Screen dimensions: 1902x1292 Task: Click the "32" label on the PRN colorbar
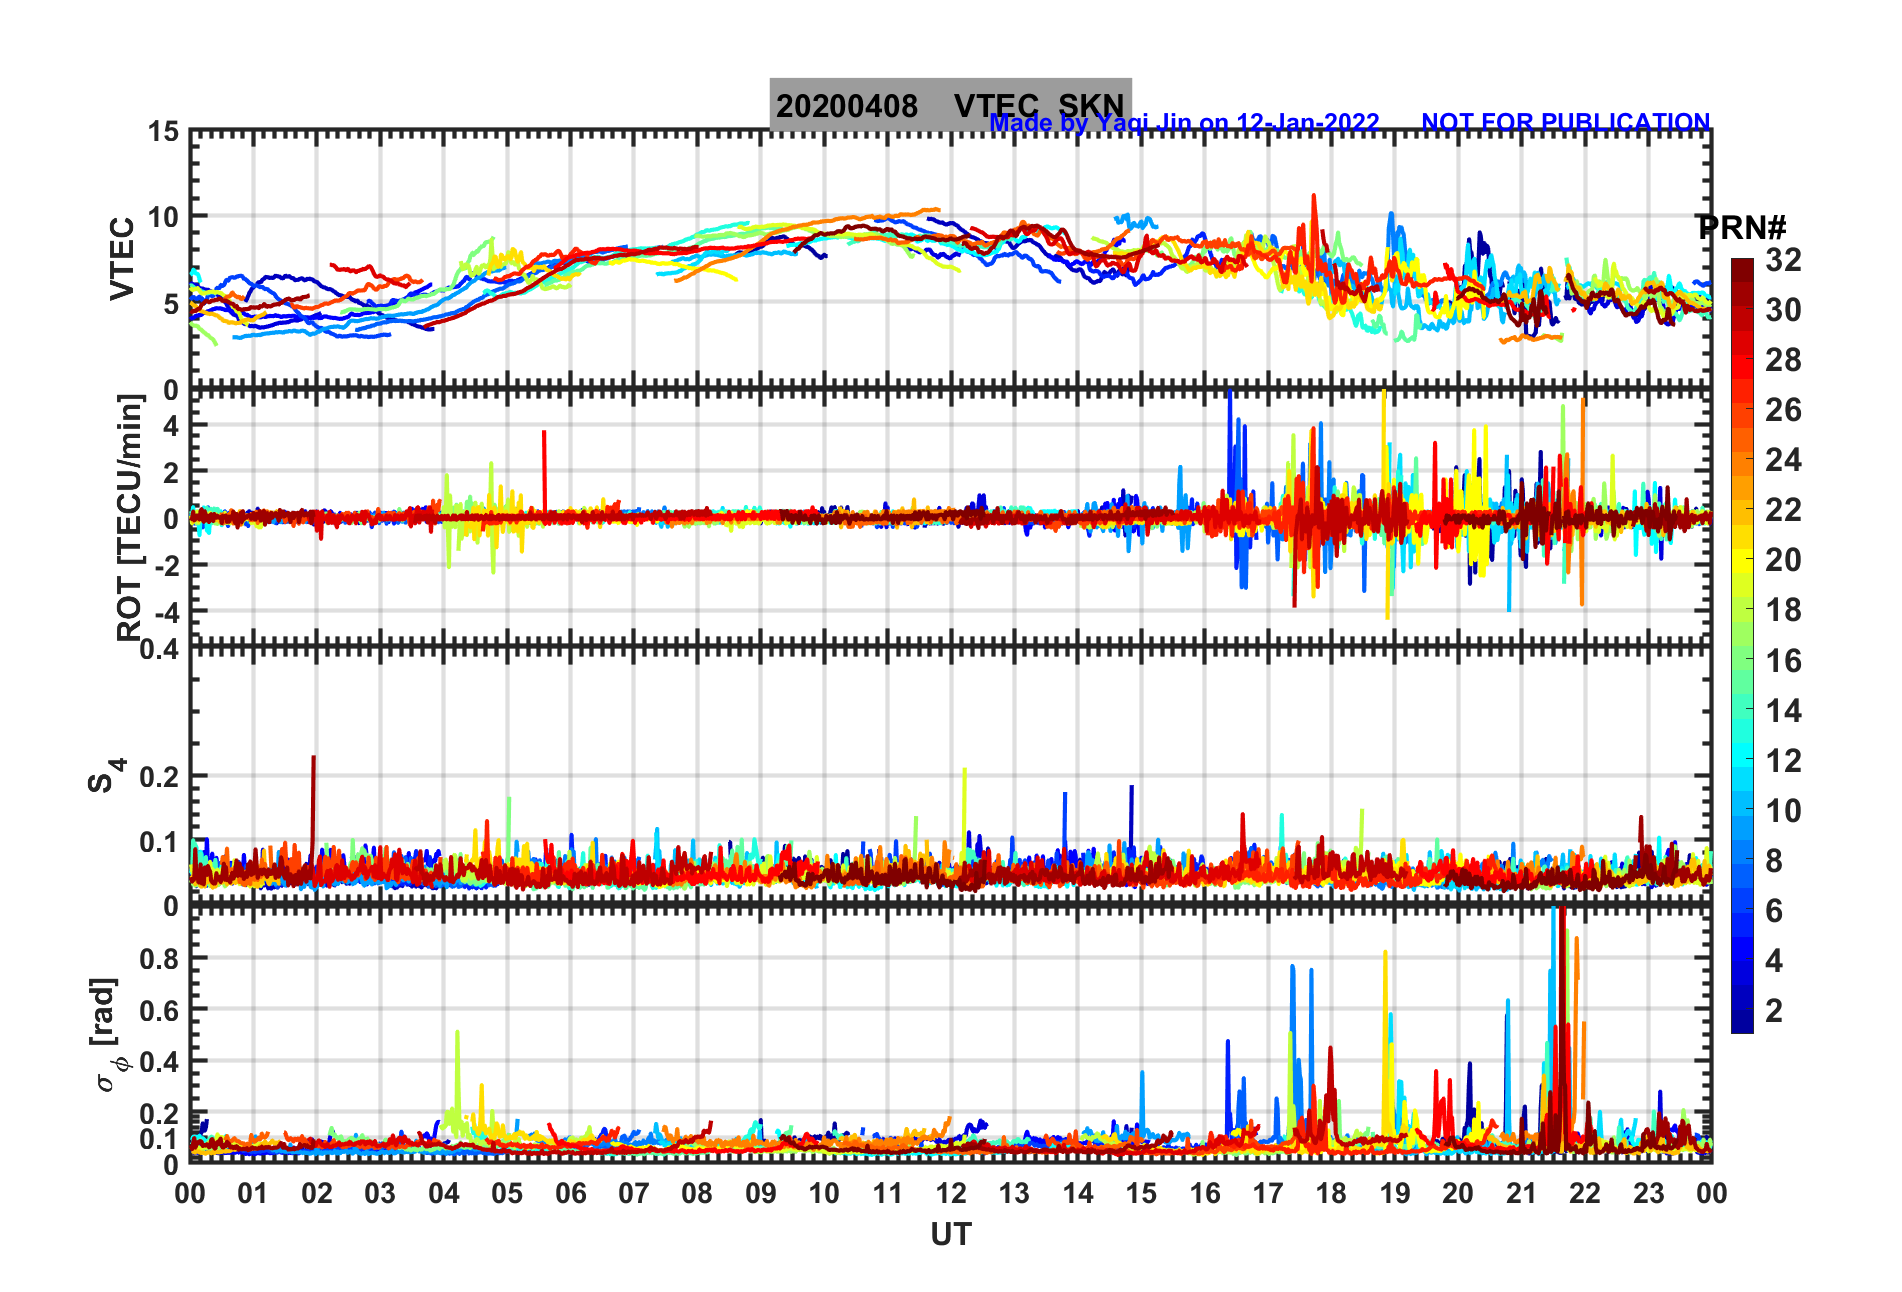click(x=1783, y=260)
